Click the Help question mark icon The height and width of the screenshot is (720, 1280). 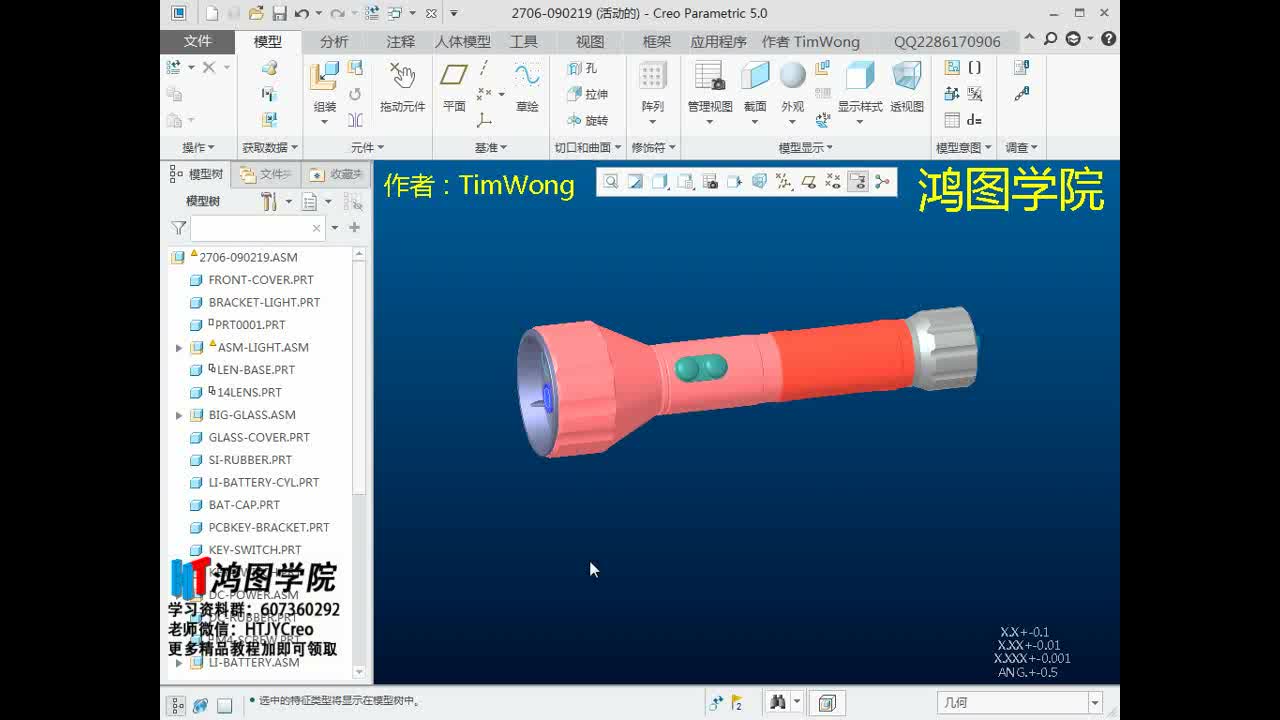point(1108,39)
